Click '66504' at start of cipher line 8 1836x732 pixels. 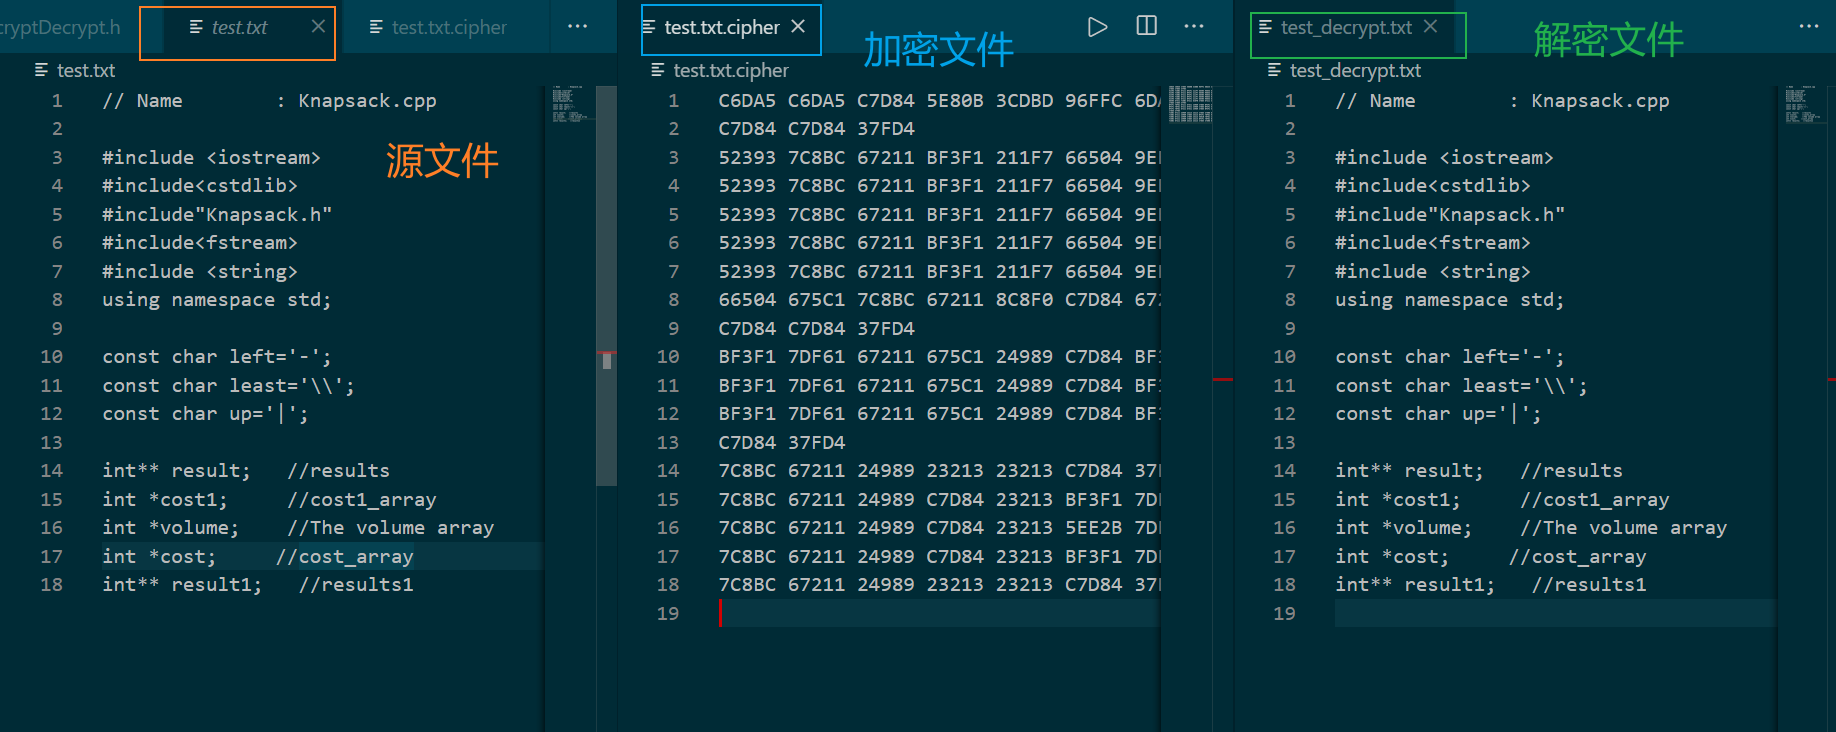pos(747,300)
